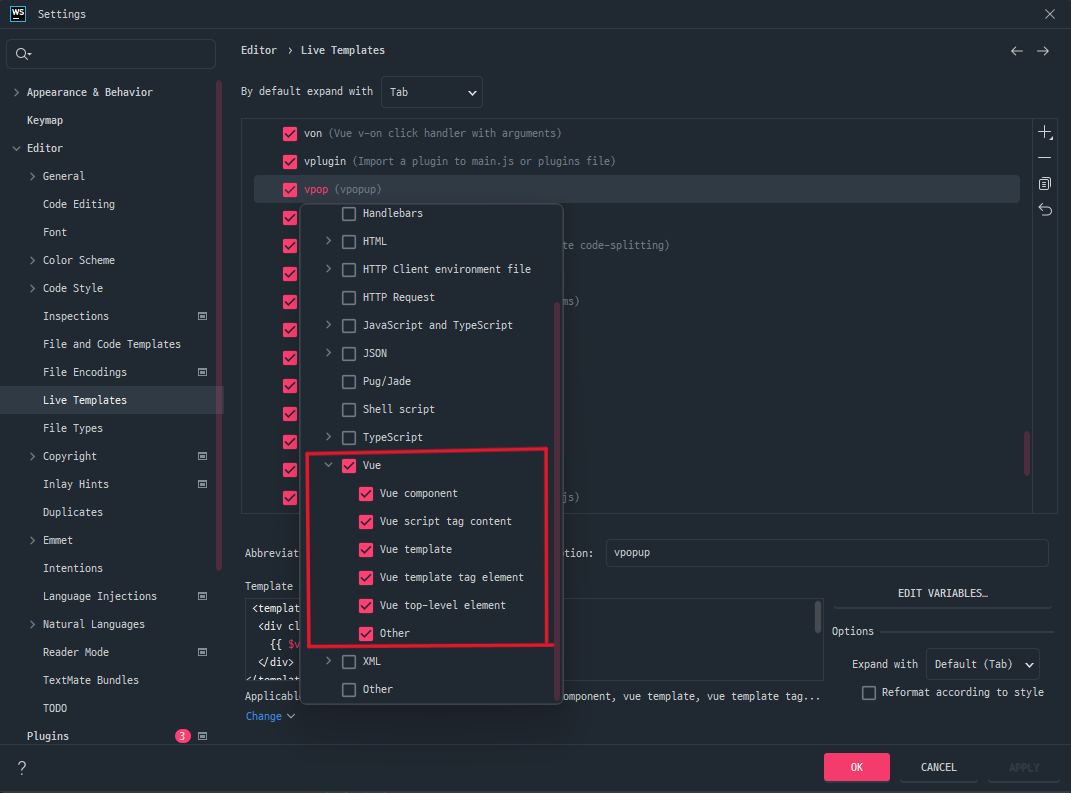This screenshot has height=793, width=1071.
Task: Expand Appearance & Behavior settings section
Action: [x=16, y=92]
